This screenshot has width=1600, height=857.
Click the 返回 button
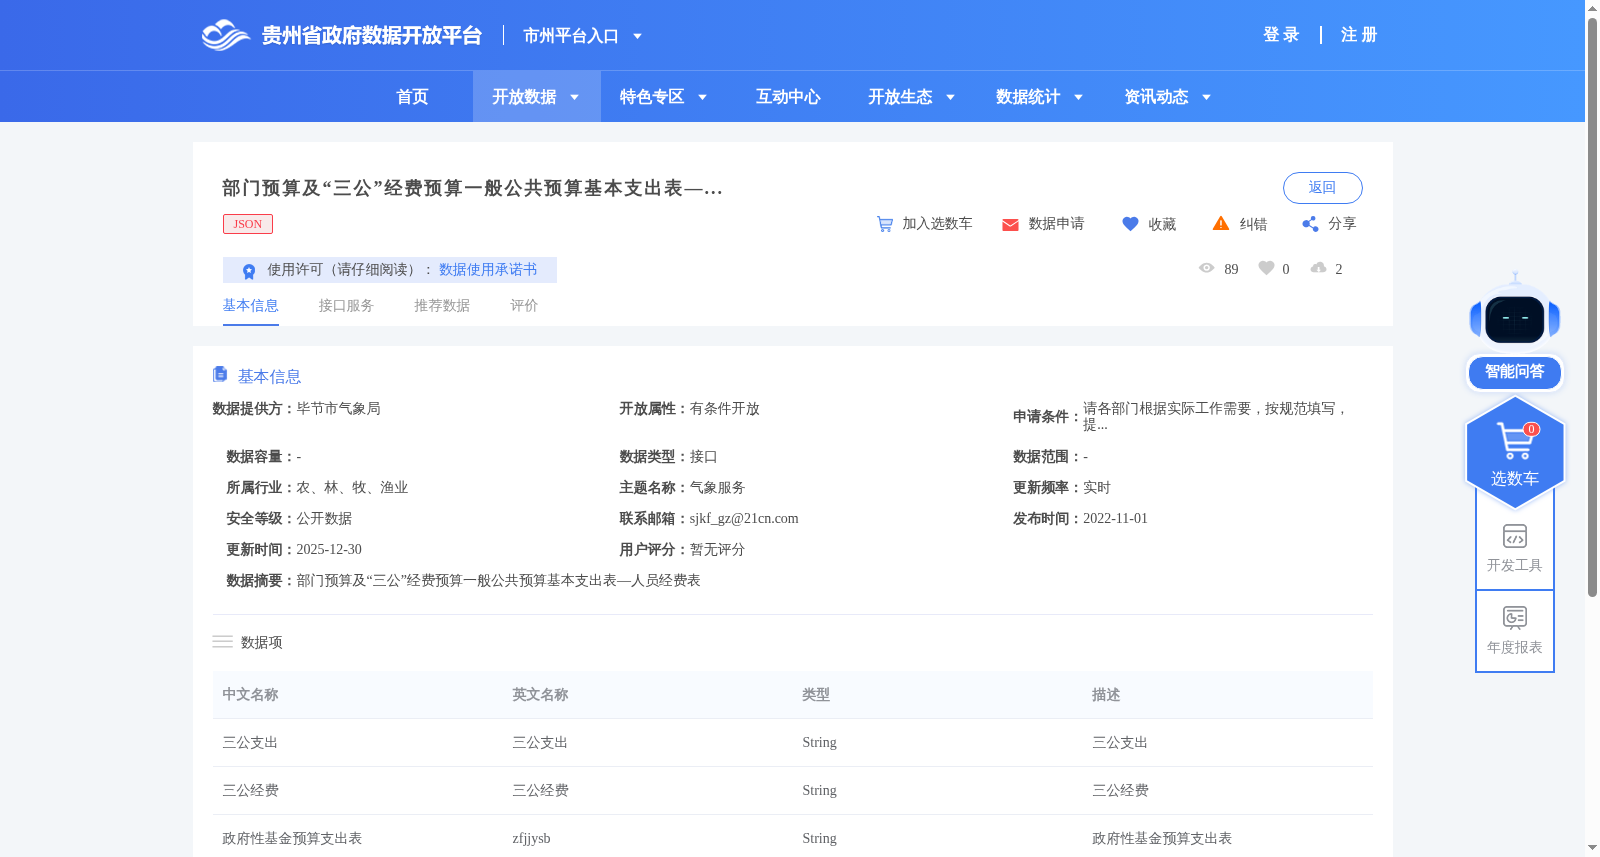1322,188
